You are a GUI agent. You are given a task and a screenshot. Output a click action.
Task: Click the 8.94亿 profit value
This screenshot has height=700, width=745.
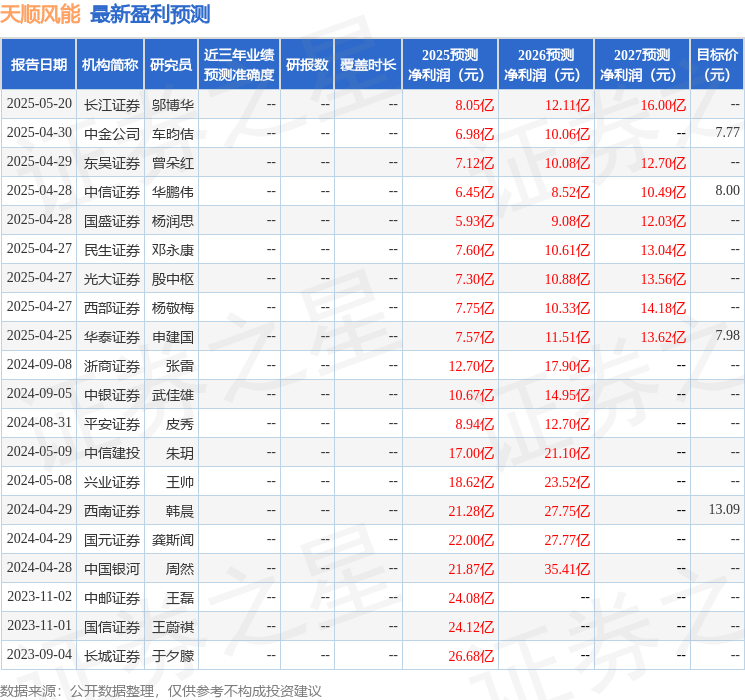pyautogui.click(x=475, y=424)
